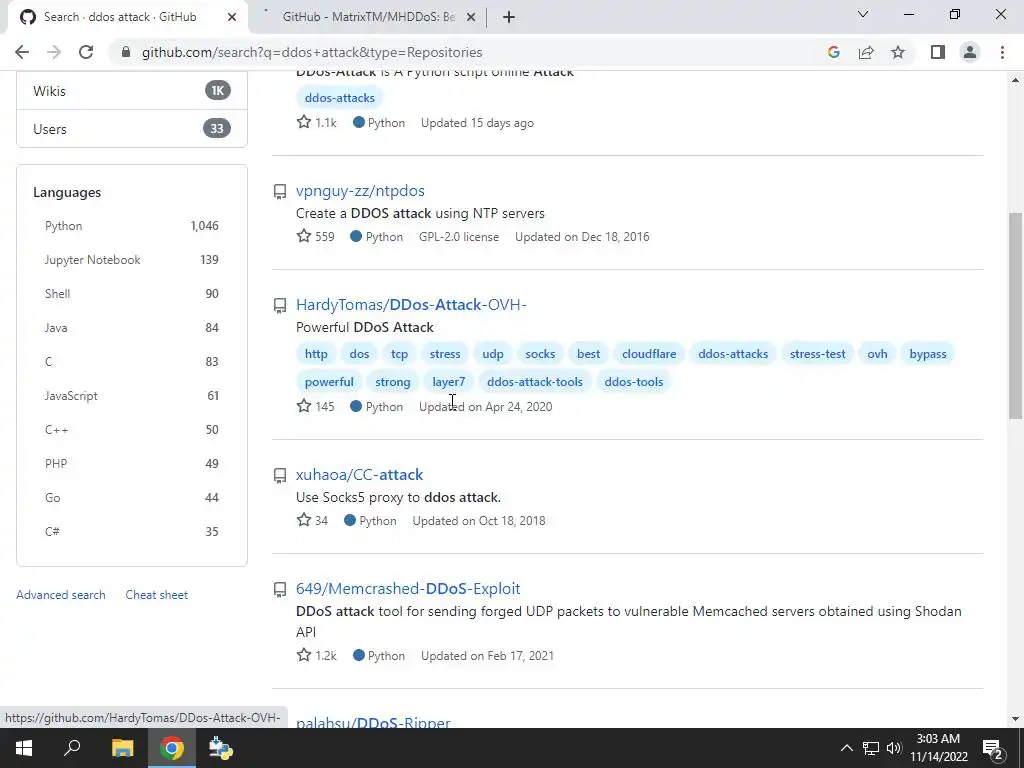Screen dimensions: 1024x768
Task: Click the 1.2k stars icon for Memcrashed
Action: pyautogui.click(x=304, y=654)
